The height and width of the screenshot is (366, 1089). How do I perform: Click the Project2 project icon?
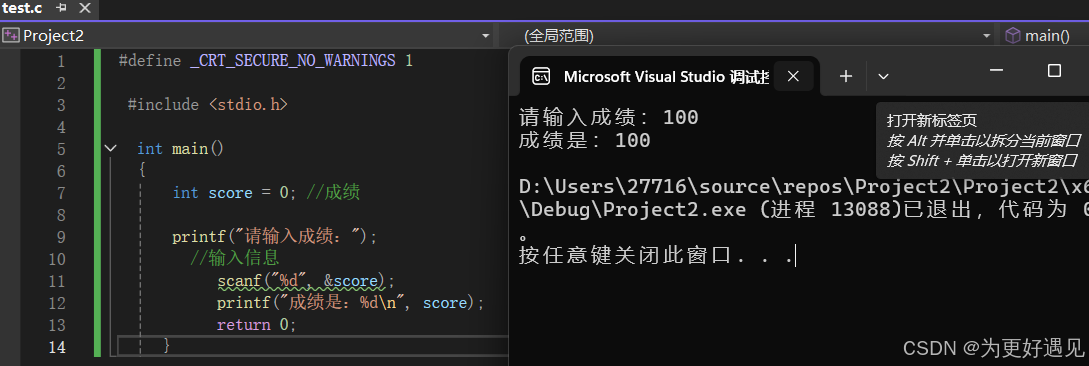point(10,35)
